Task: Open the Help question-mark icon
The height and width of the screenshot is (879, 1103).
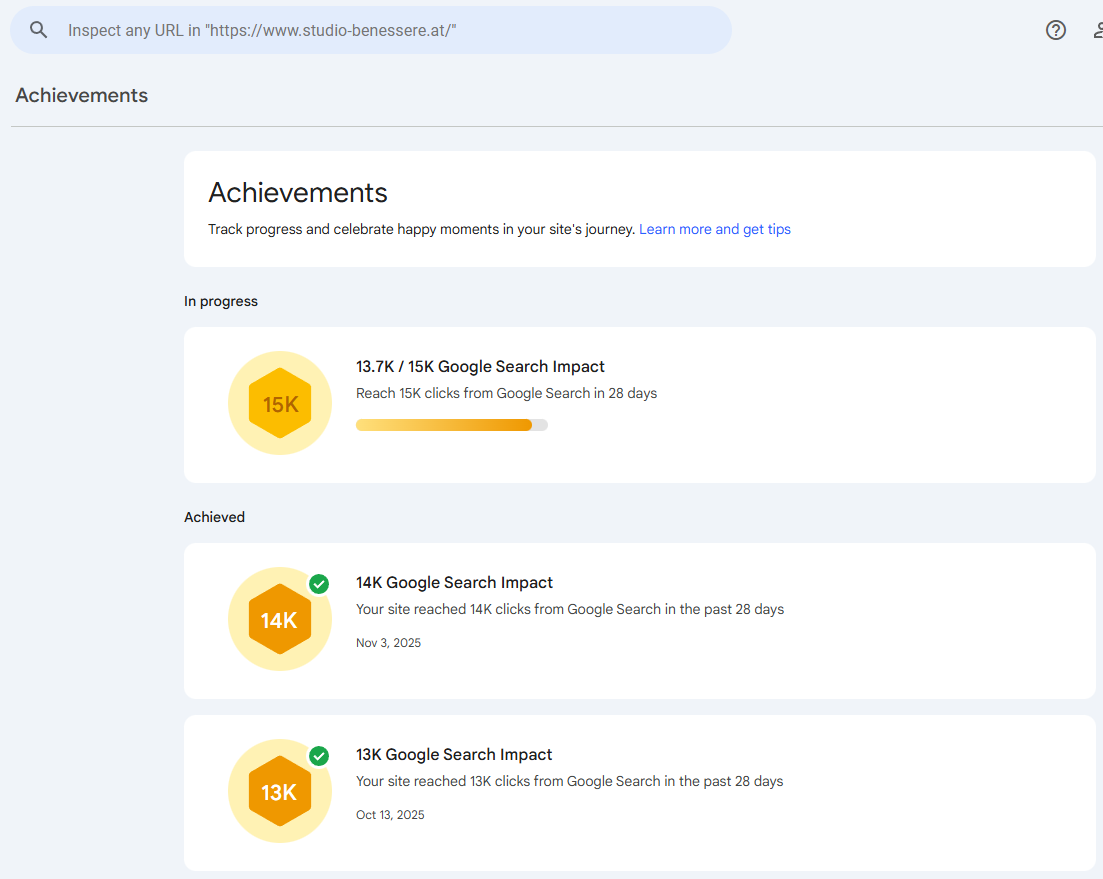Action: [1055, 30]
